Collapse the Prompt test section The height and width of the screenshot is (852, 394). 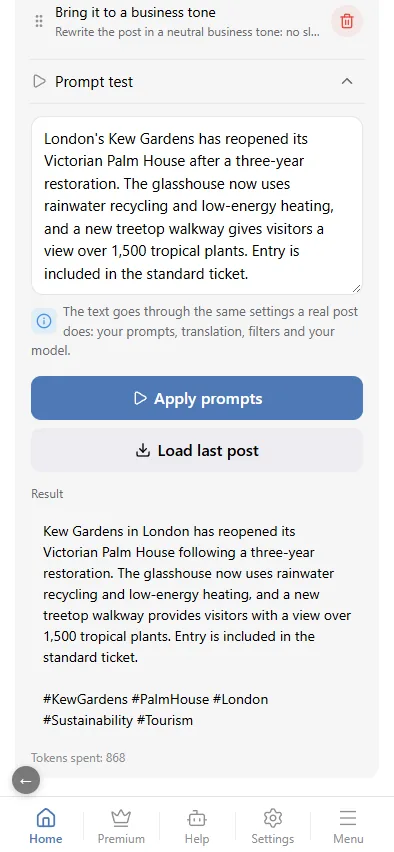347,82
